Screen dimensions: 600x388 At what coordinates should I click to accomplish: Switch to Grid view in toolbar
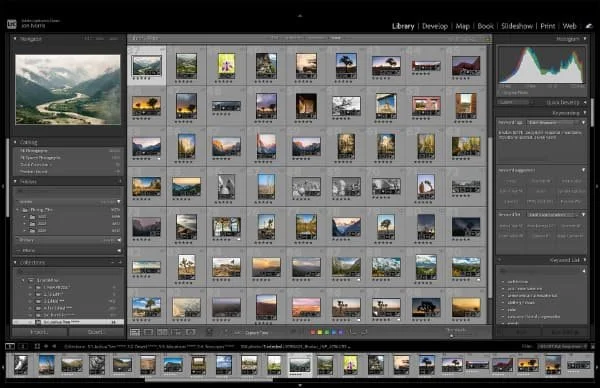coord(135,332)
